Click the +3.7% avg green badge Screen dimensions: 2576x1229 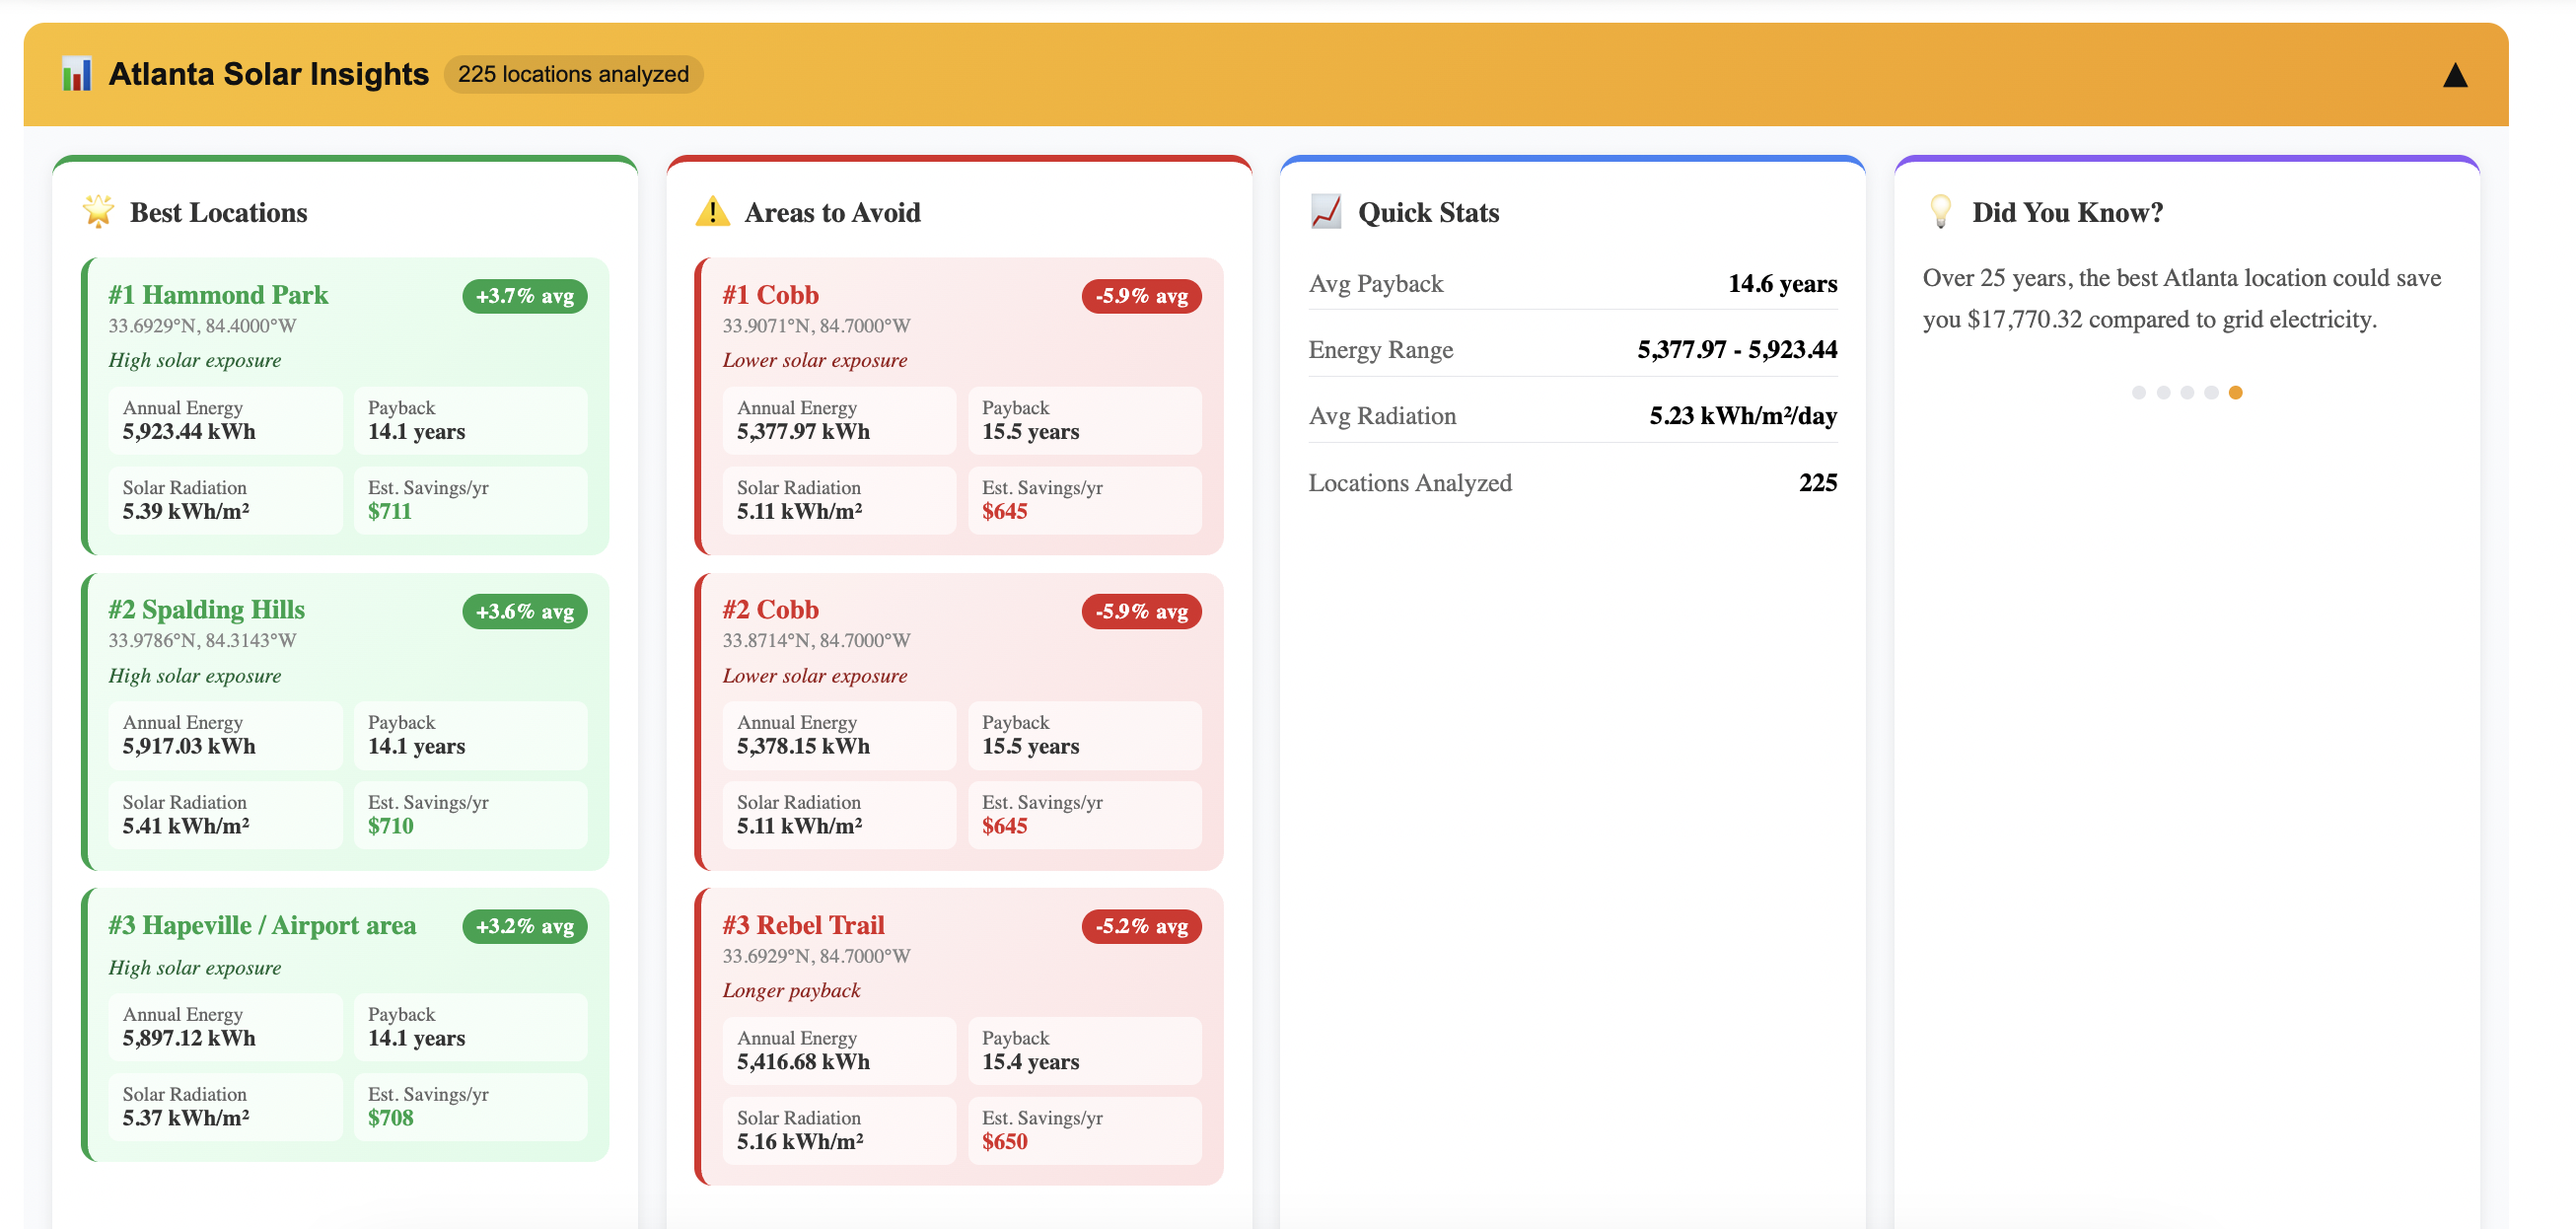tap(524, 296)
